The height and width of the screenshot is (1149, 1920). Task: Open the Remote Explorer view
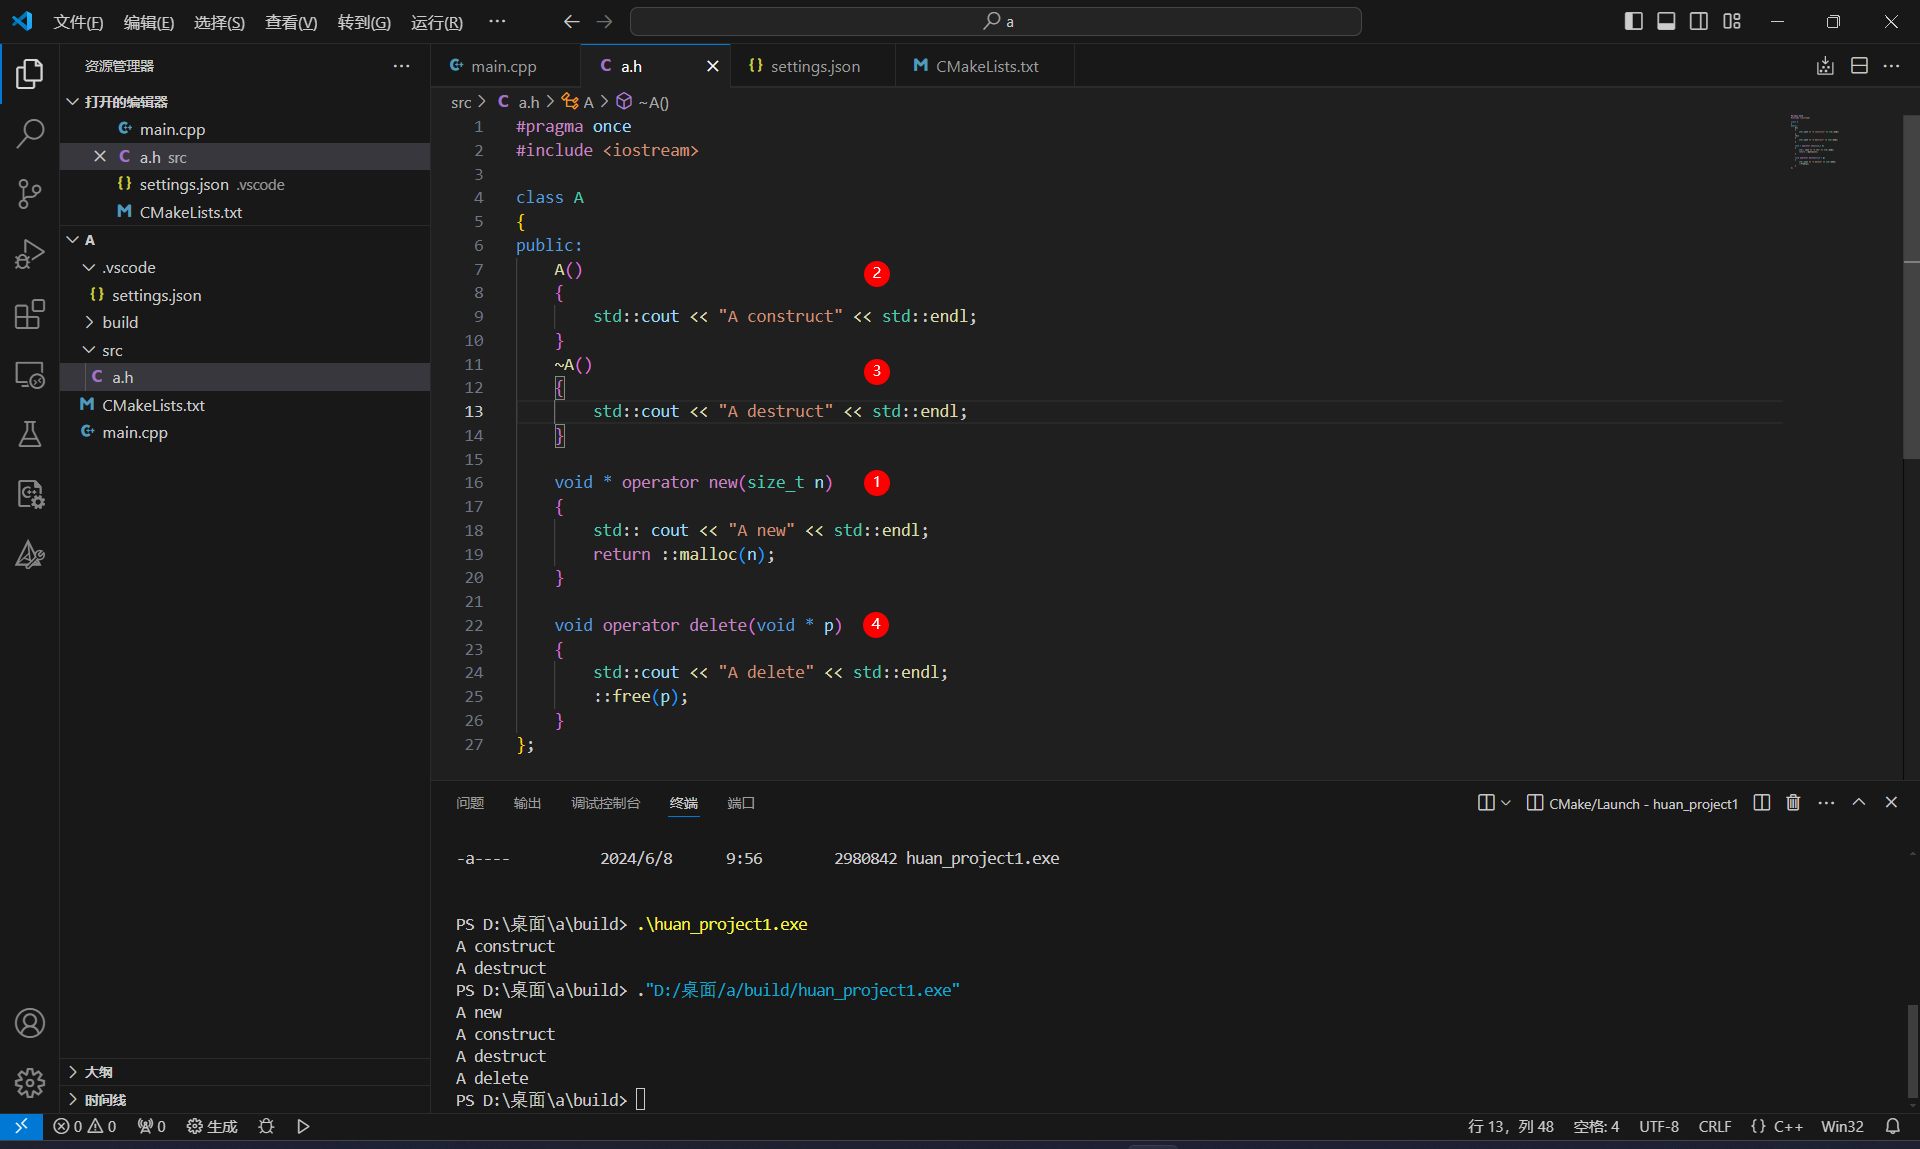tap(30, 375)
